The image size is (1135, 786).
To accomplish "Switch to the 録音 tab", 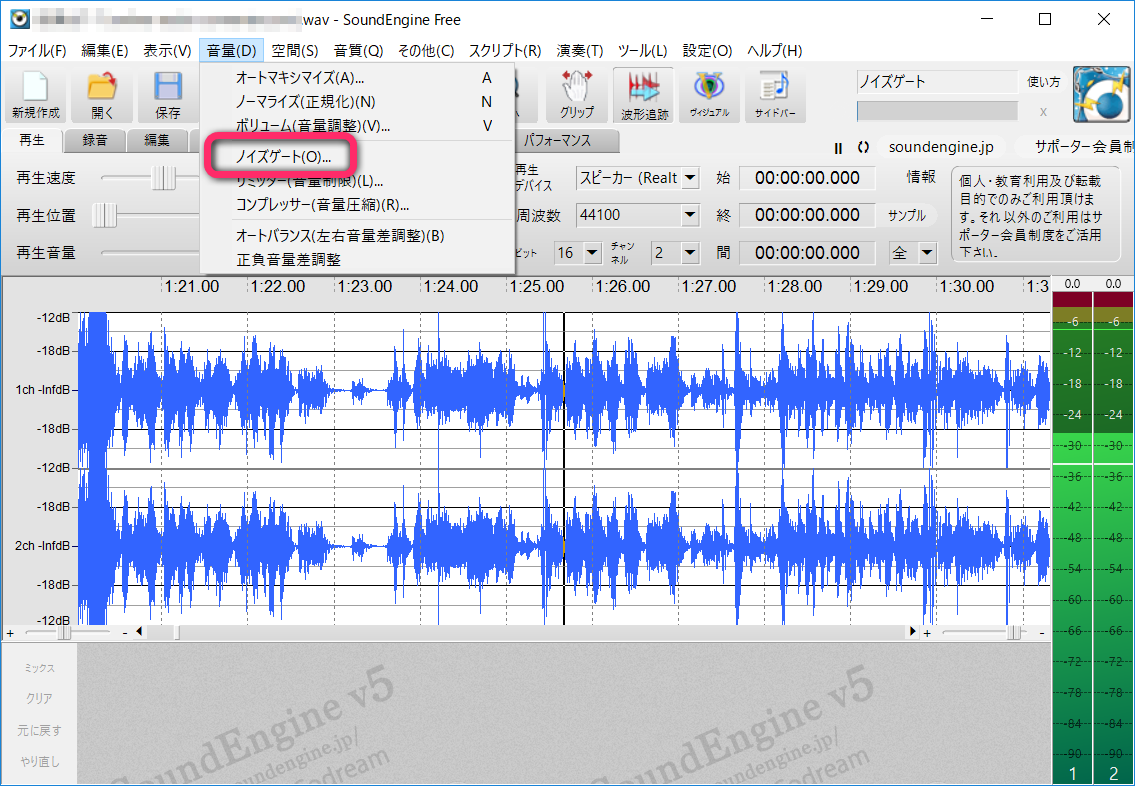I will coord(94,140).
